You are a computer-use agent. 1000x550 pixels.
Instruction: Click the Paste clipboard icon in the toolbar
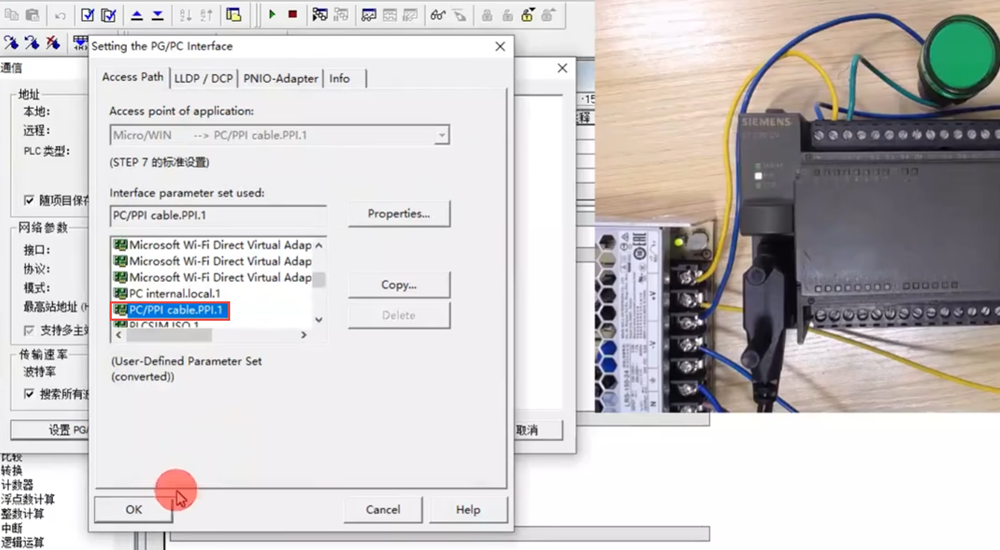pyautogui.click(x=33, y=15)
